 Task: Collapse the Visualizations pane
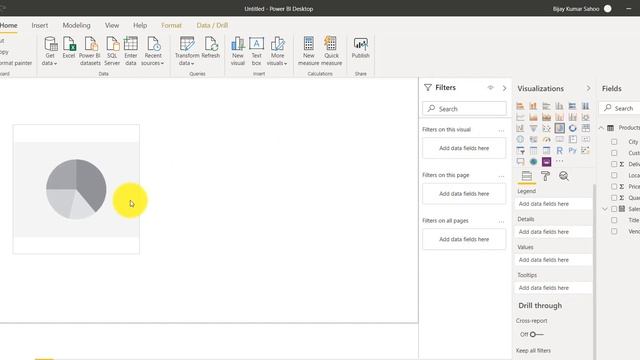click(x=588, y=88)
